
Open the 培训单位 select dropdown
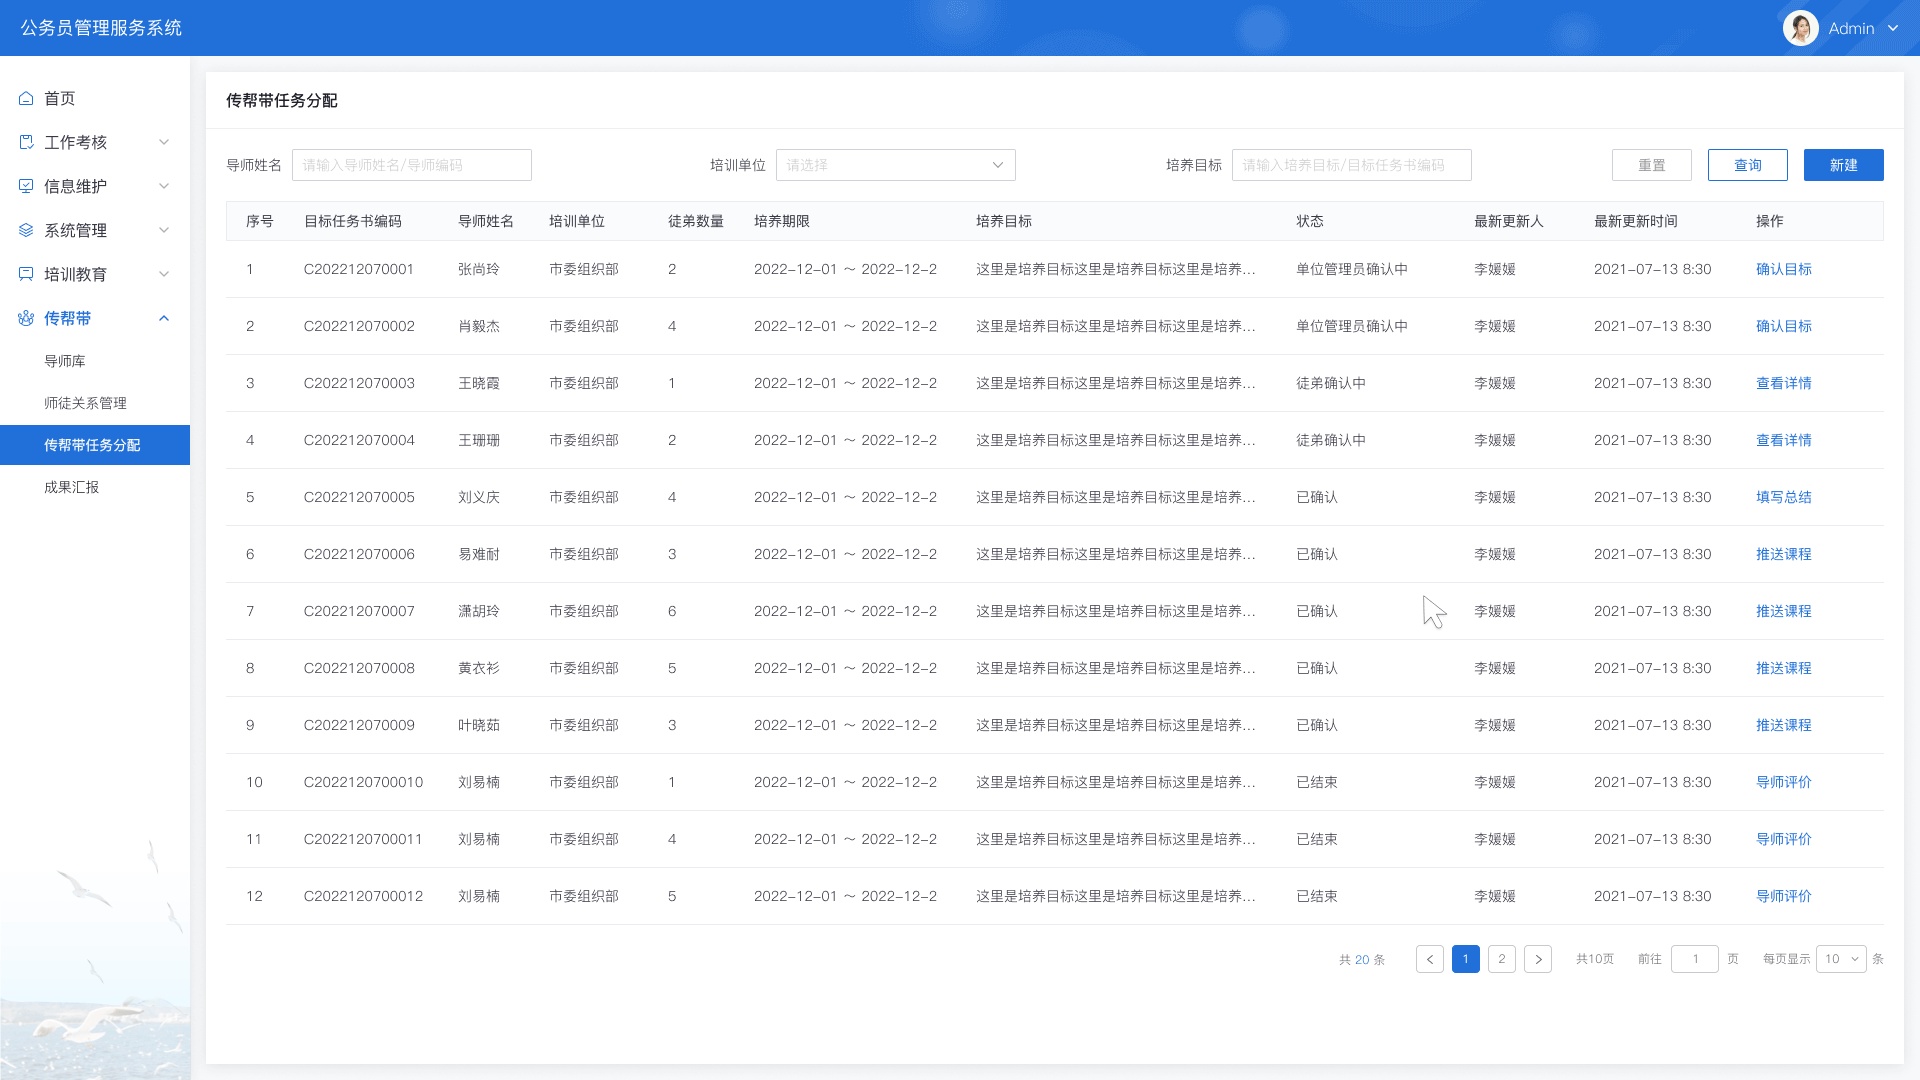(x=895, y=165)
